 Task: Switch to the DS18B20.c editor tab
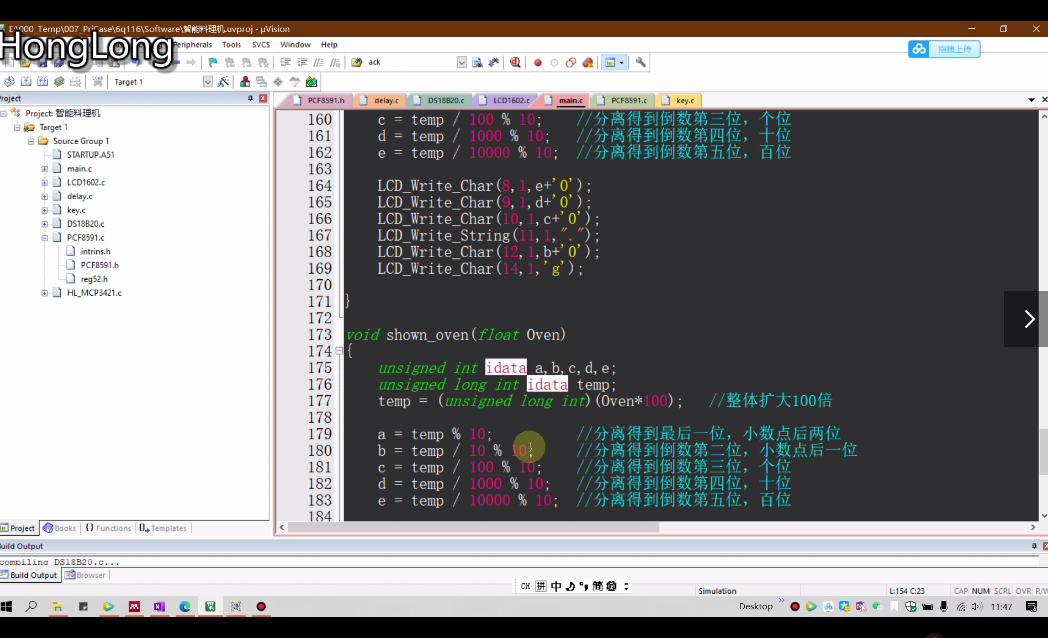point(439,100)
